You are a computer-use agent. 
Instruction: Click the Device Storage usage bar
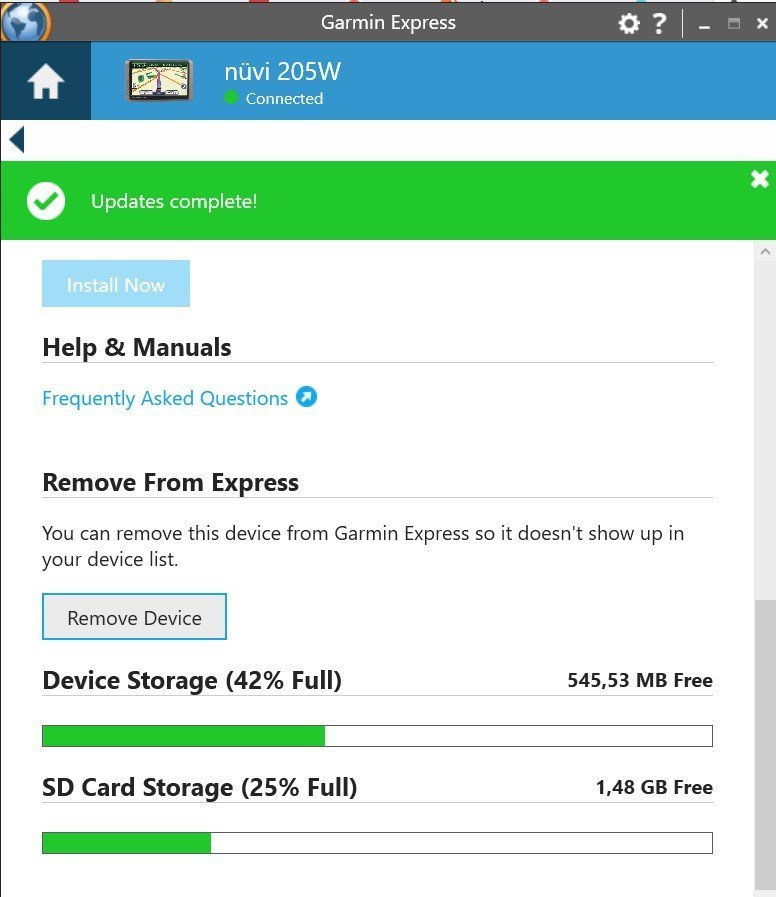[377, 736]
